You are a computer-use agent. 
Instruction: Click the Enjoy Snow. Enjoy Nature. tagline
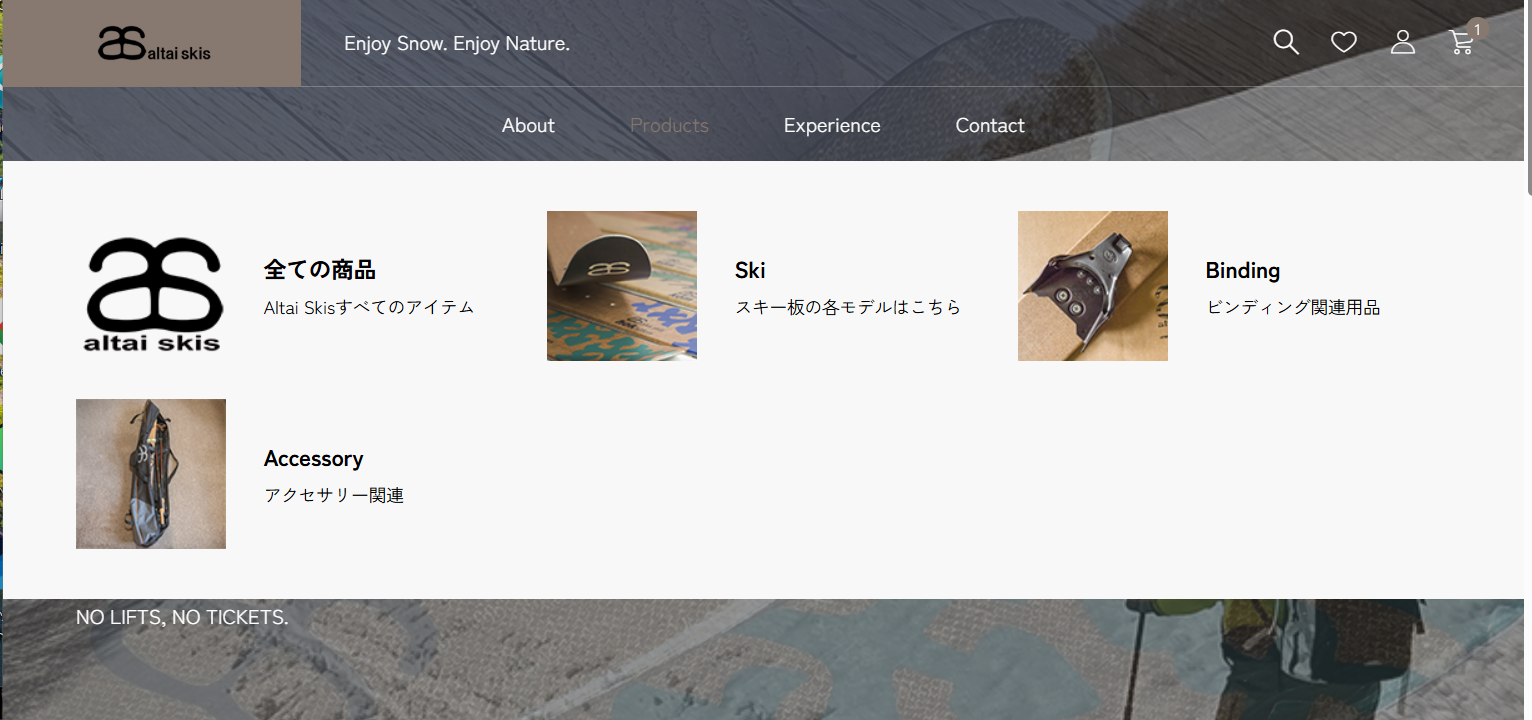coord(457,44)
